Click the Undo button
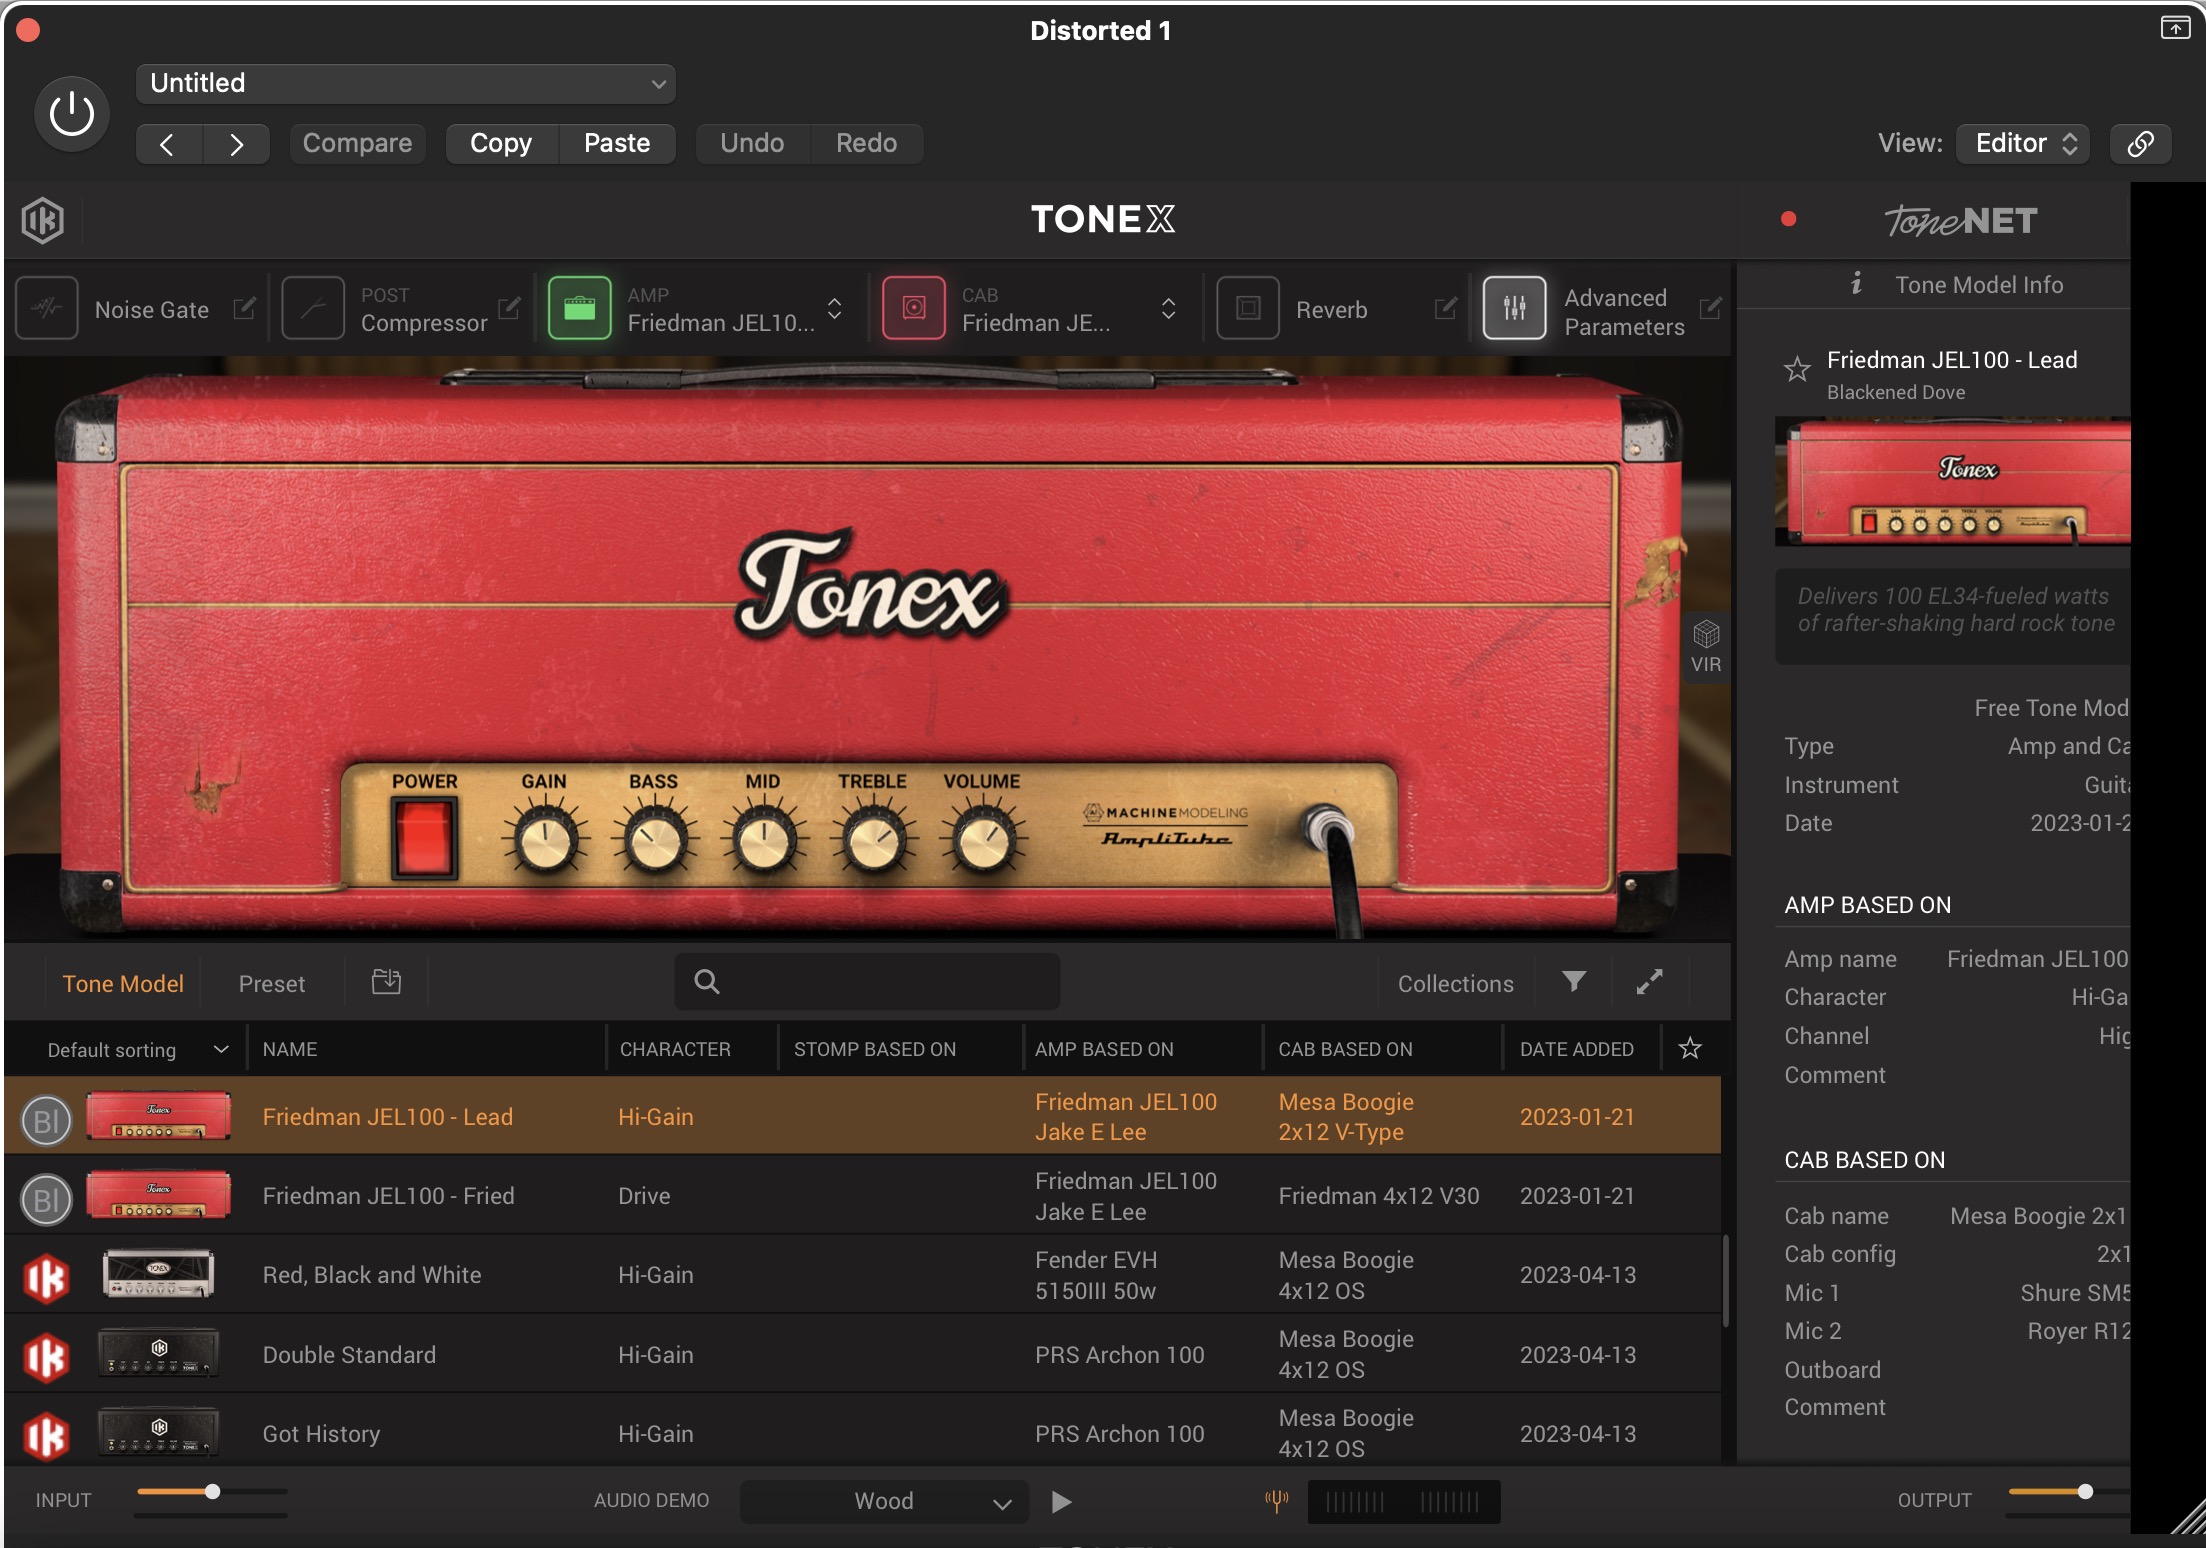 (752, 144)
